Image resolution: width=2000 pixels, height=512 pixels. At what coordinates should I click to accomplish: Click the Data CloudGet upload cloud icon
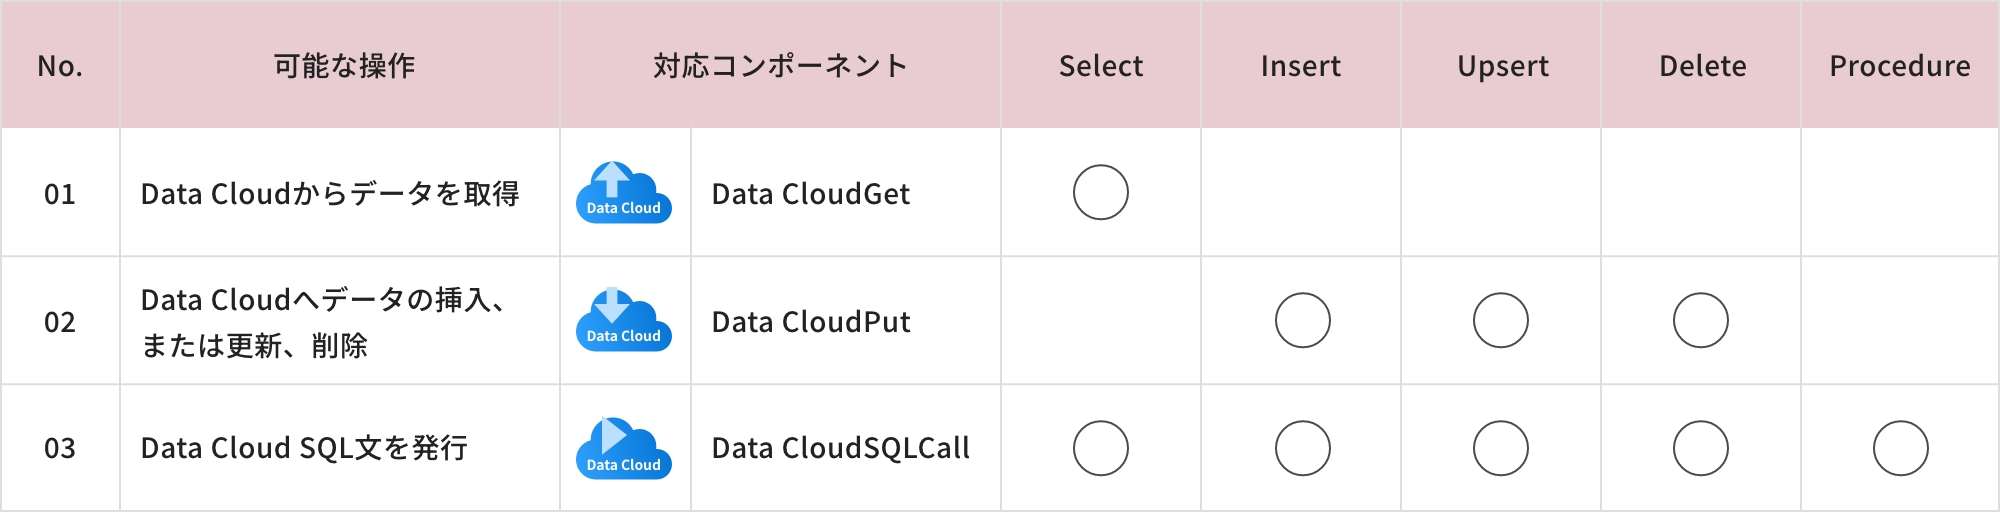click(624, 192)
